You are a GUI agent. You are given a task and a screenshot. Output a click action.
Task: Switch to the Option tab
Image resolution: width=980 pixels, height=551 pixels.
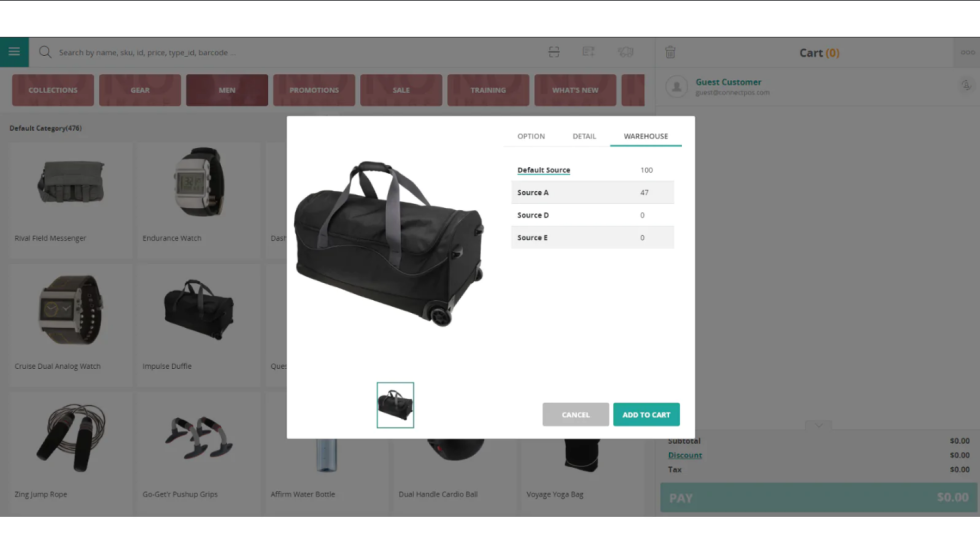[x=531, y=136]
